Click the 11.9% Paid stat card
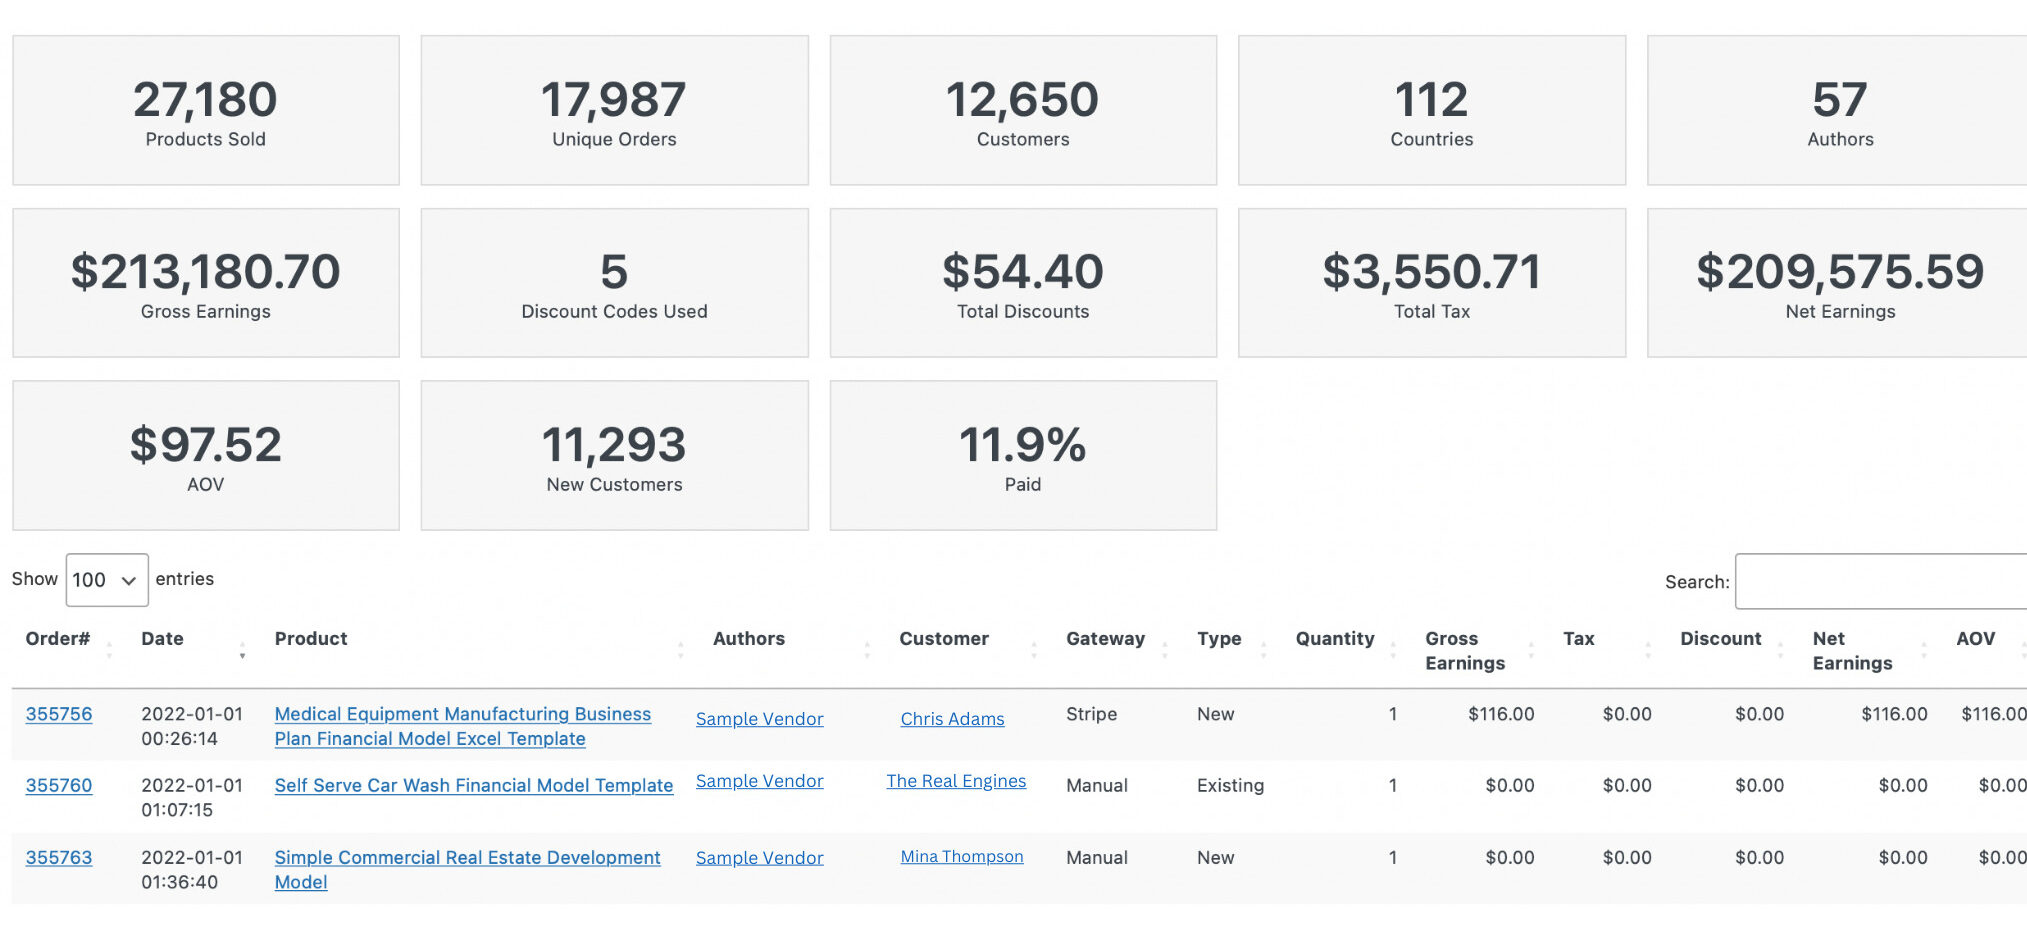The height and width of the screenshot is (926, 2027). pos(1023,456)
